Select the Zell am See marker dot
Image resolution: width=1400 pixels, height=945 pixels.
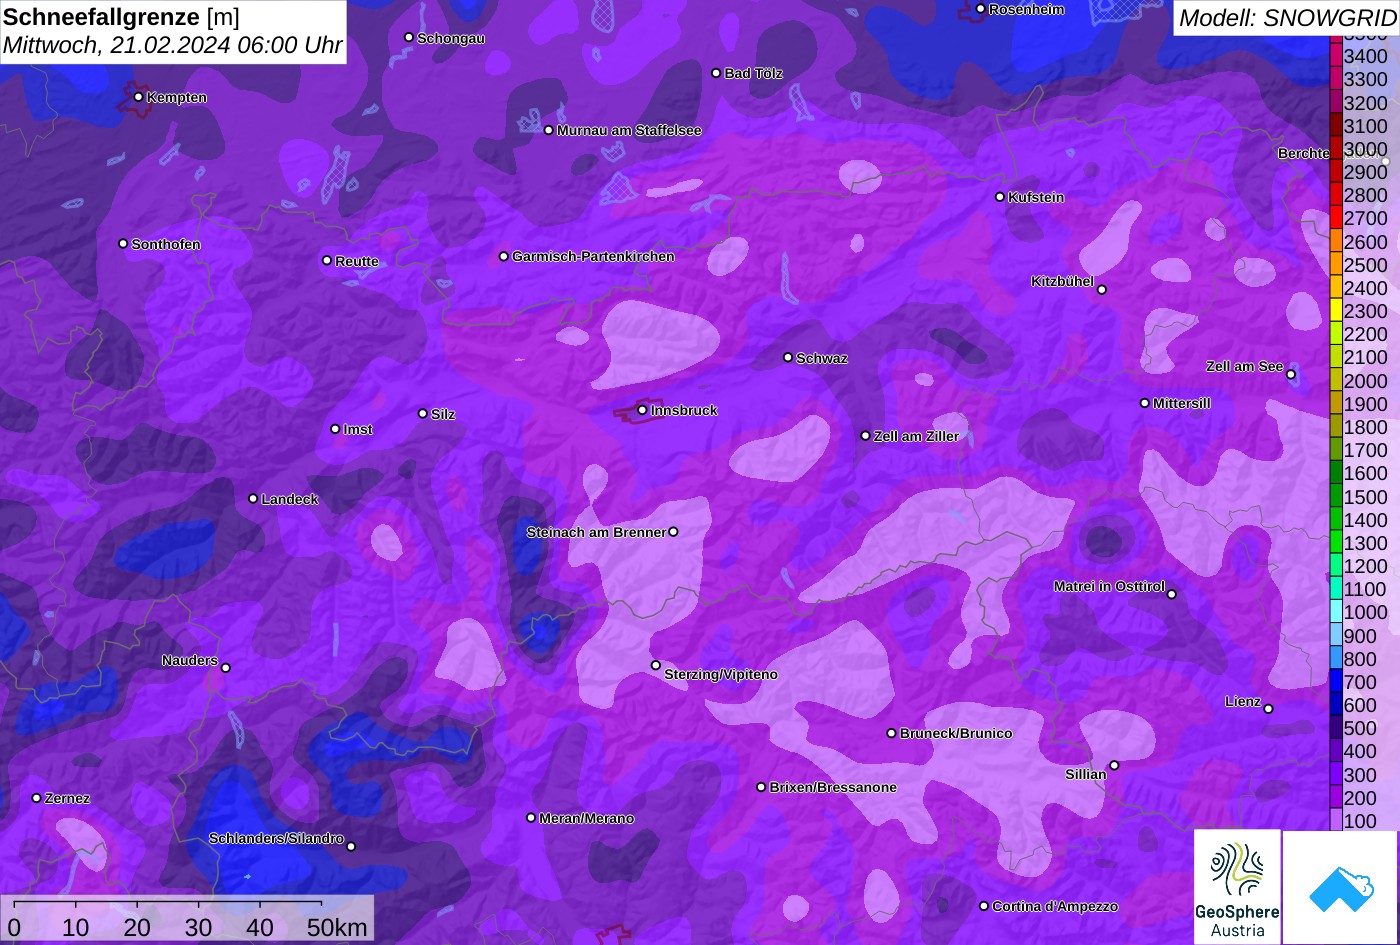pos(1291,375)
